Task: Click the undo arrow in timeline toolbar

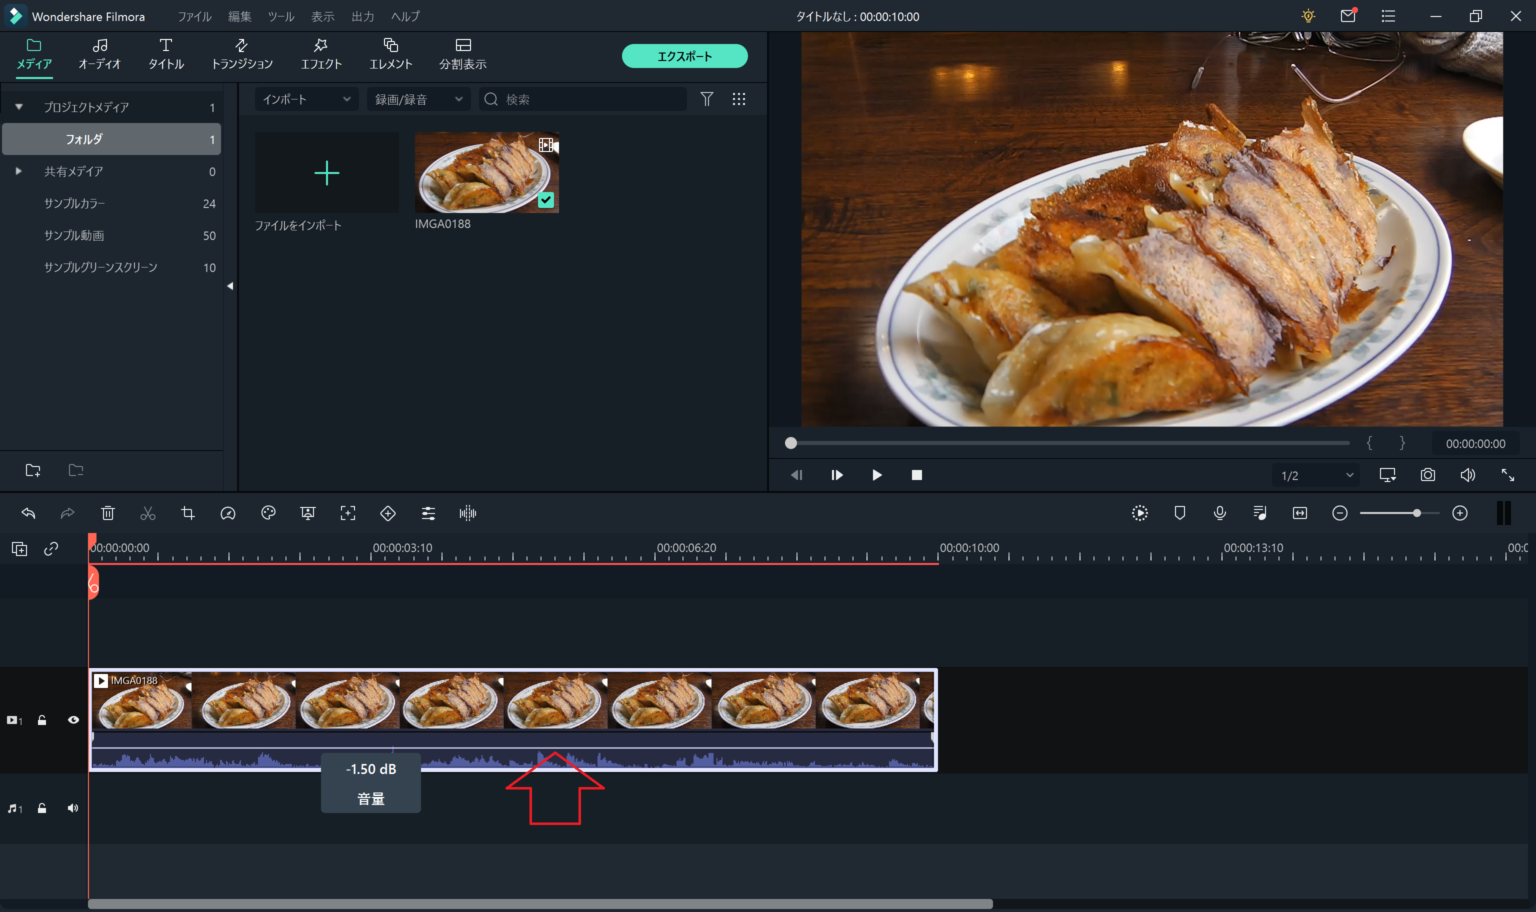Action: pyautogui.click(x=28, y=513)
